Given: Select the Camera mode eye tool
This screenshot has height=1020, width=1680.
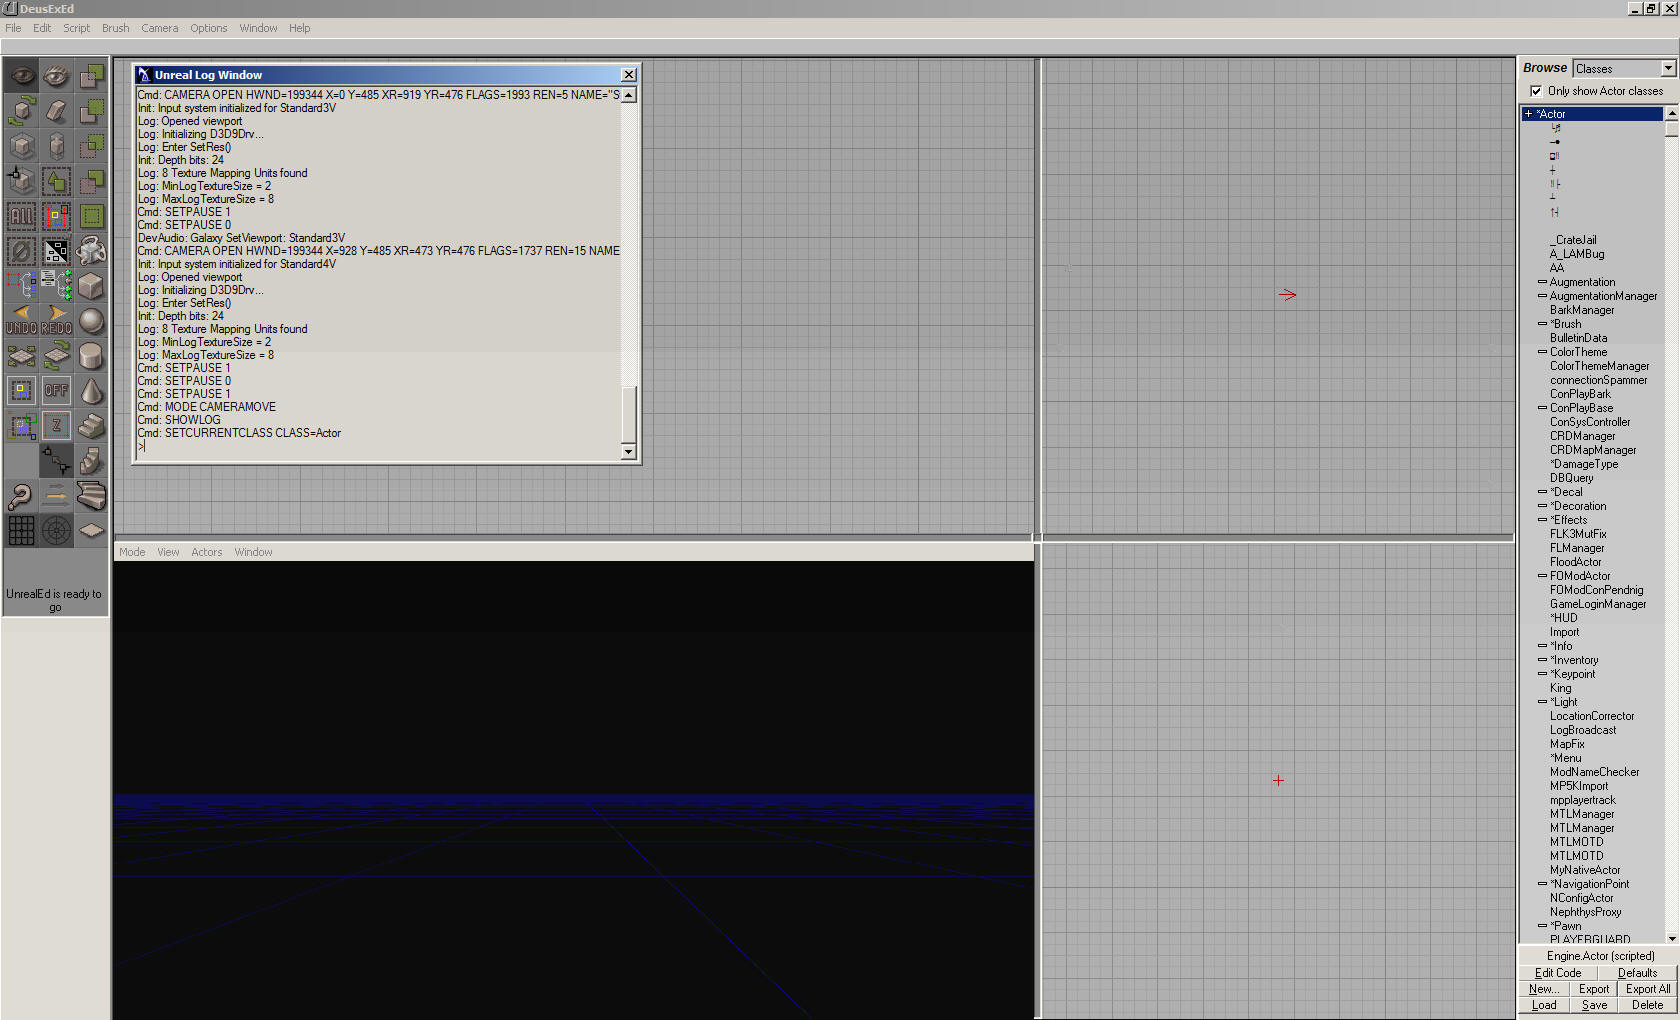Looking at the screenshot, I should coord(22,76).
